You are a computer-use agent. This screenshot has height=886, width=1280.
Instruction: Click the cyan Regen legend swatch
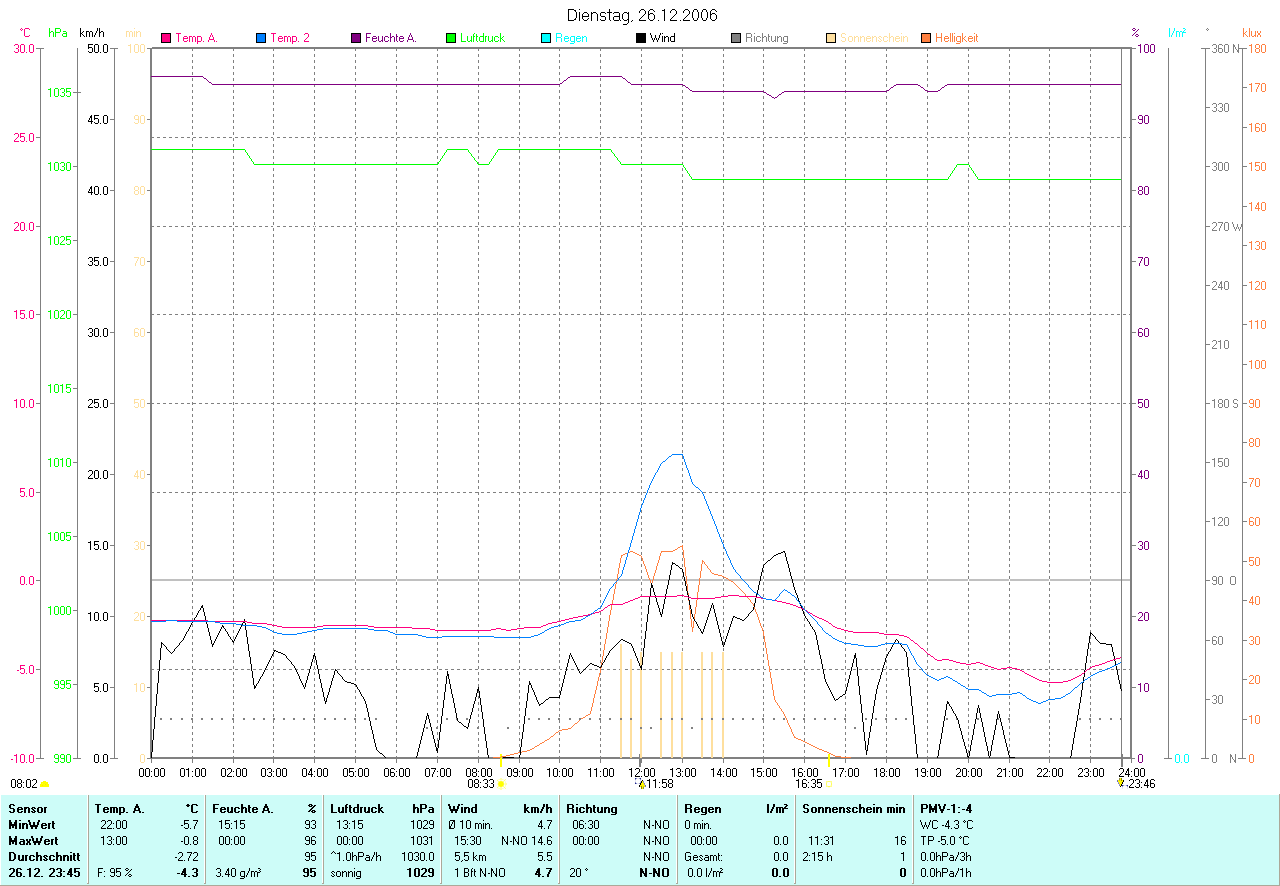pyautogui.click(x=546, y=38)
